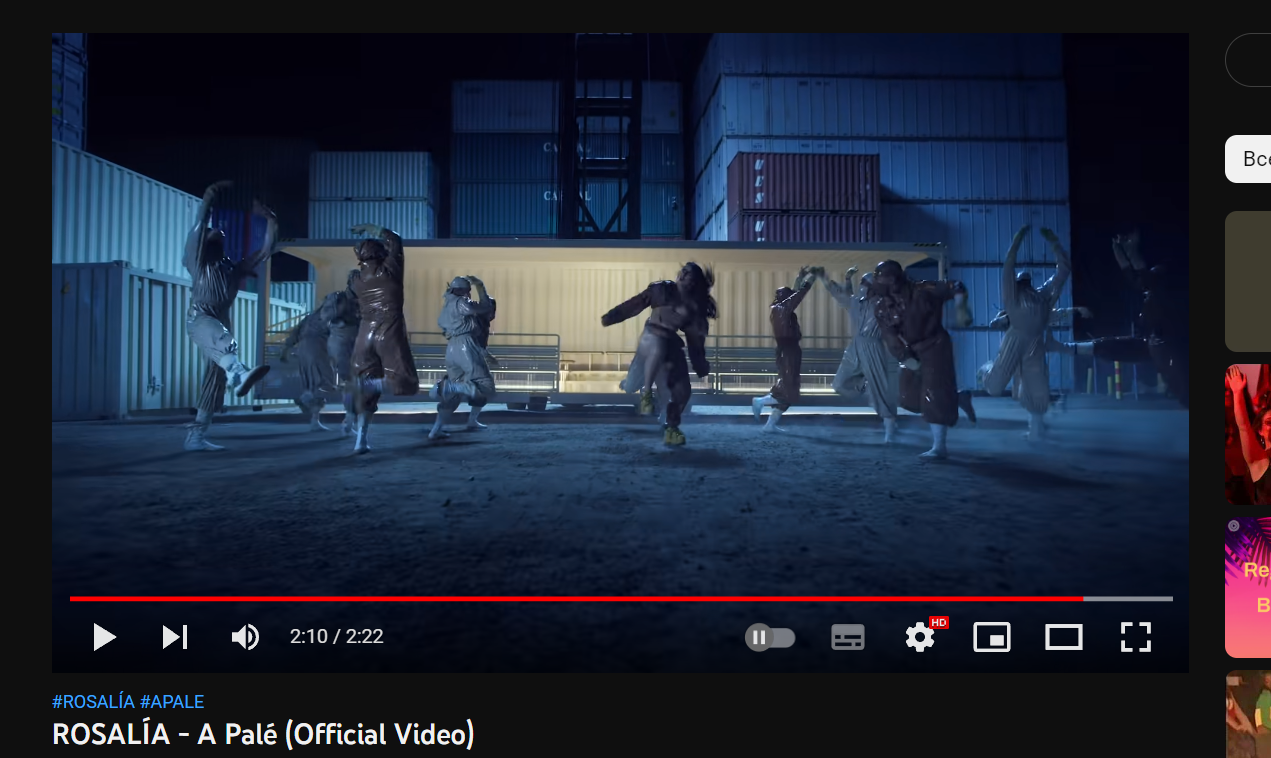Viewport: 1271px width, 758px height.
Task: Open the #APALE hashtag link
Action: (172, 702)
